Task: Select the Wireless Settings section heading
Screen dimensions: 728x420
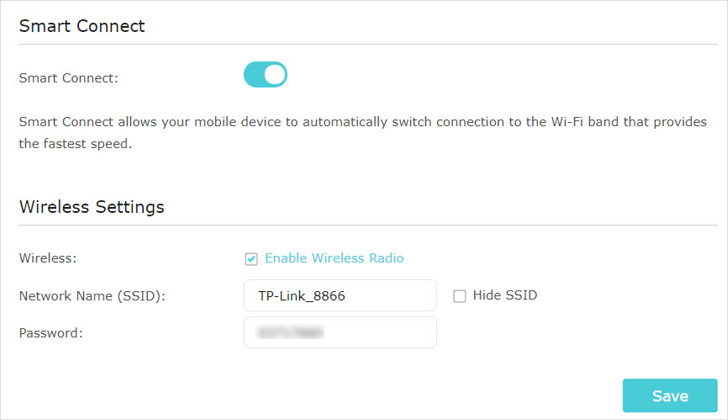Action: (91, 207)
